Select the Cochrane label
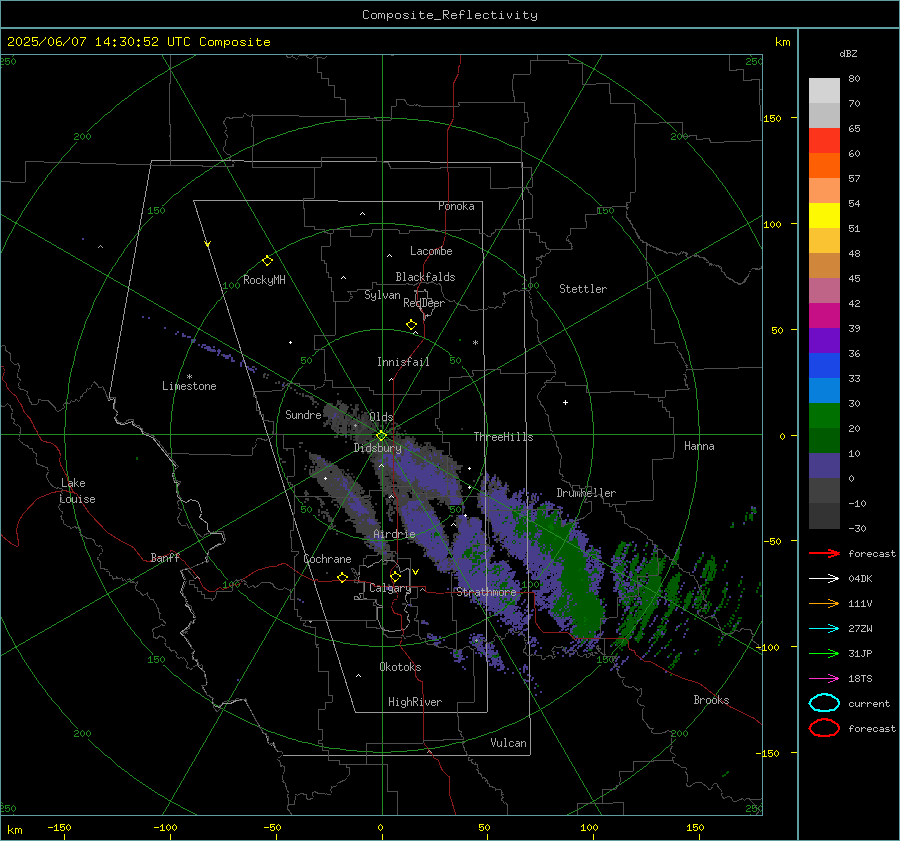The height and width of the screenshot is (841, 900). [x=327, y=559]
